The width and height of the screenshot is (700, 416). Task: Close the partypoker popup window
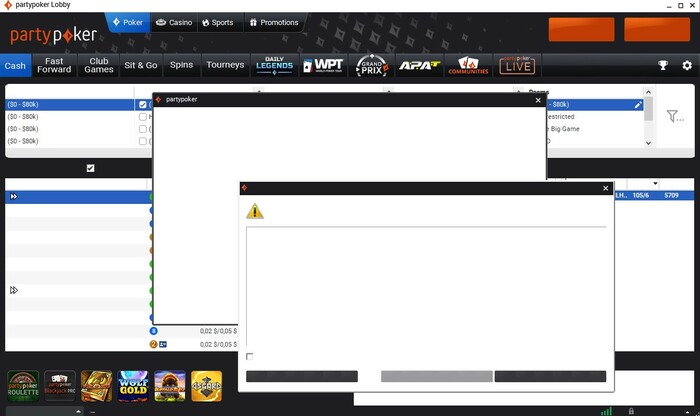tap(538, 100)
